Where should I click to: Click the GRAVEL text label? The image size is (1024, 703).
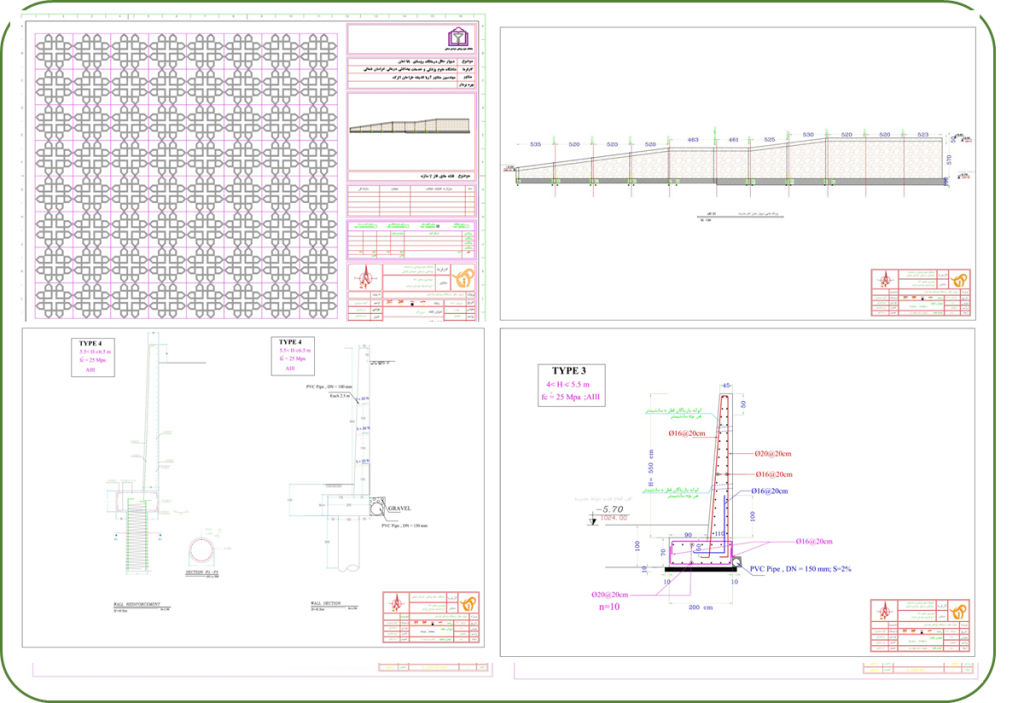pos(414,508)
